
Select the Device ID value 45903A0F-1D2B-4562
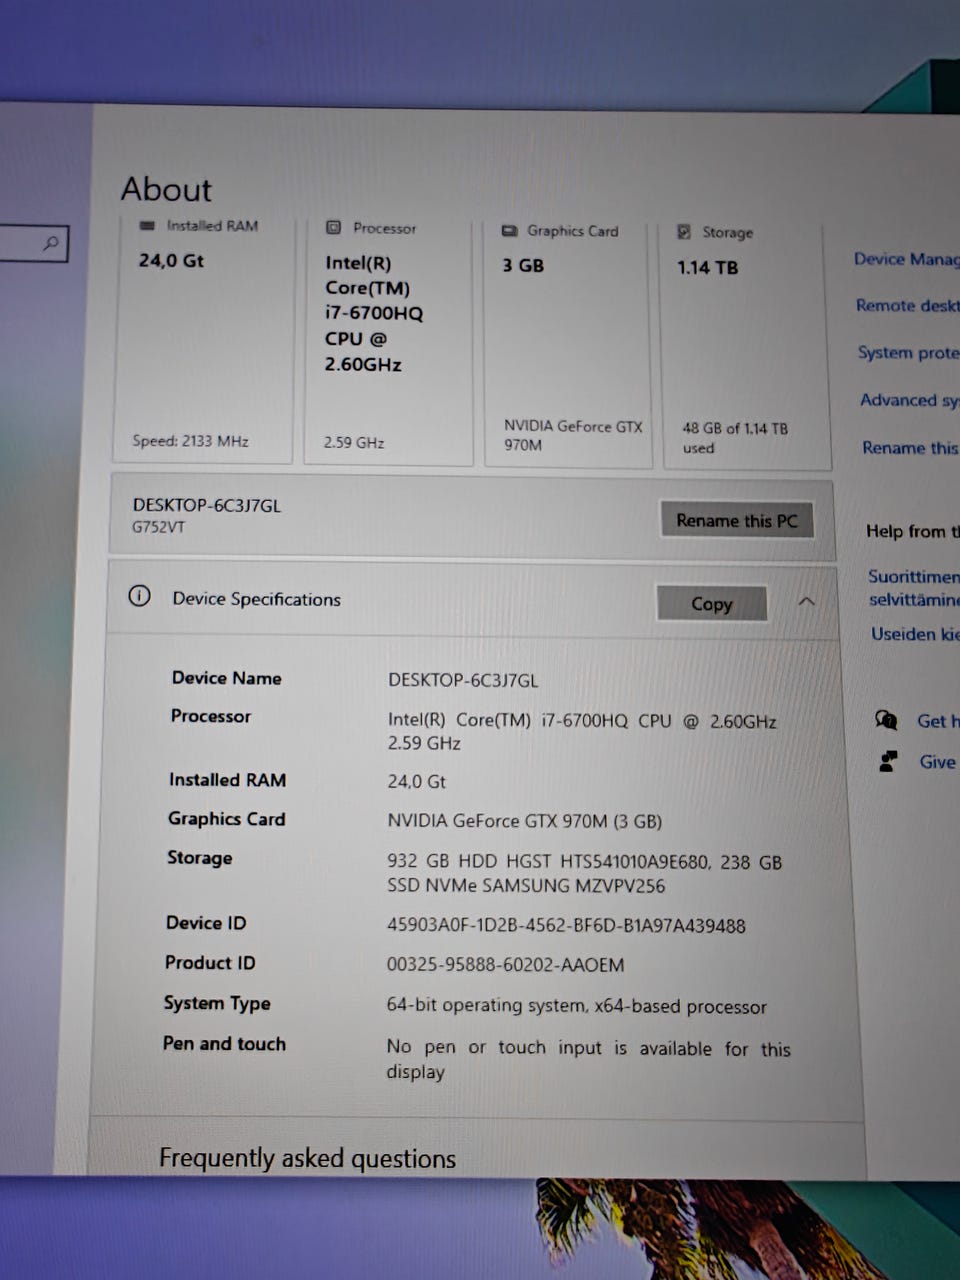pyautogui.click(x=566, y=926)
